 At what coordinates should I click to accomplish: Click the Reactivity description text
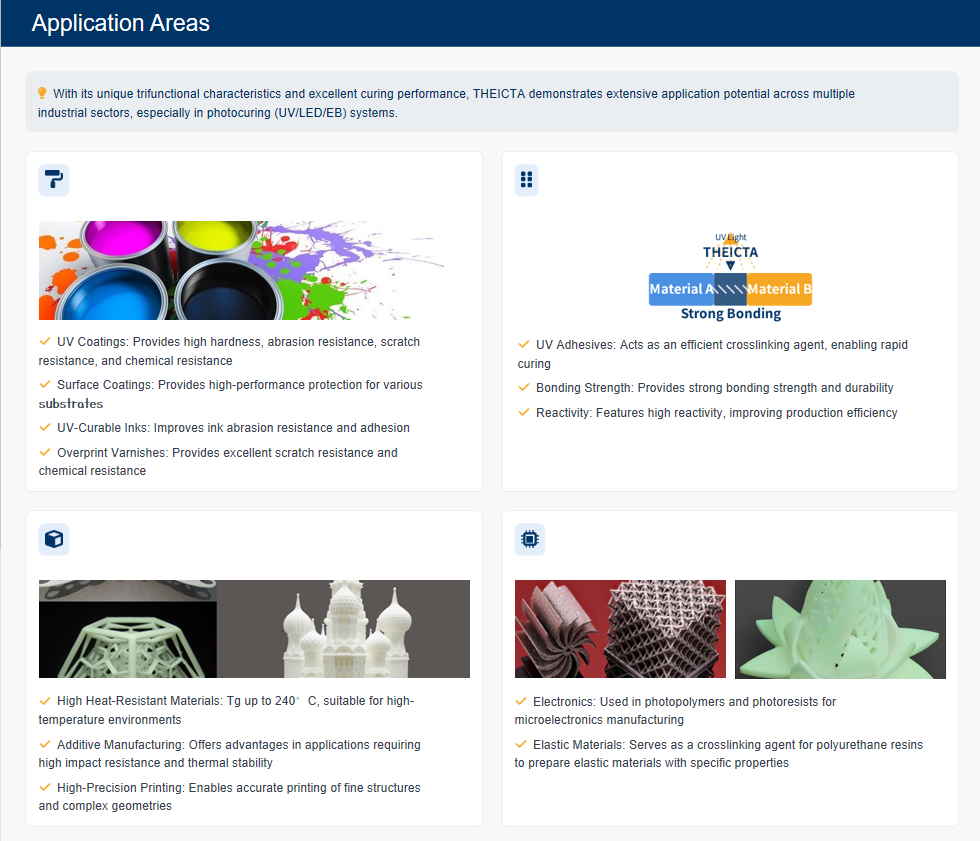tap(716, 412)
